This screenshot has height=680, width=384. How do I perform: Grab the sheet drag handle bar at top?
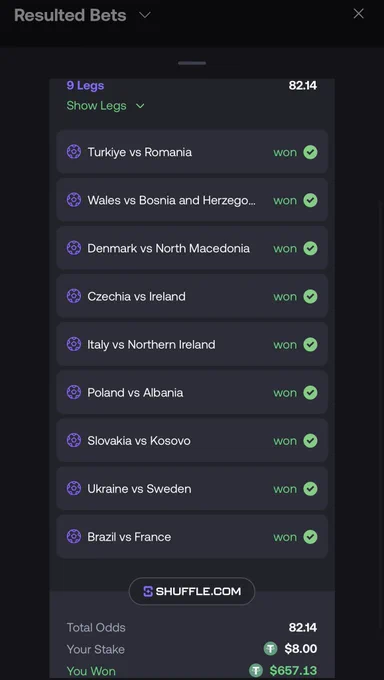pos(192,63)
